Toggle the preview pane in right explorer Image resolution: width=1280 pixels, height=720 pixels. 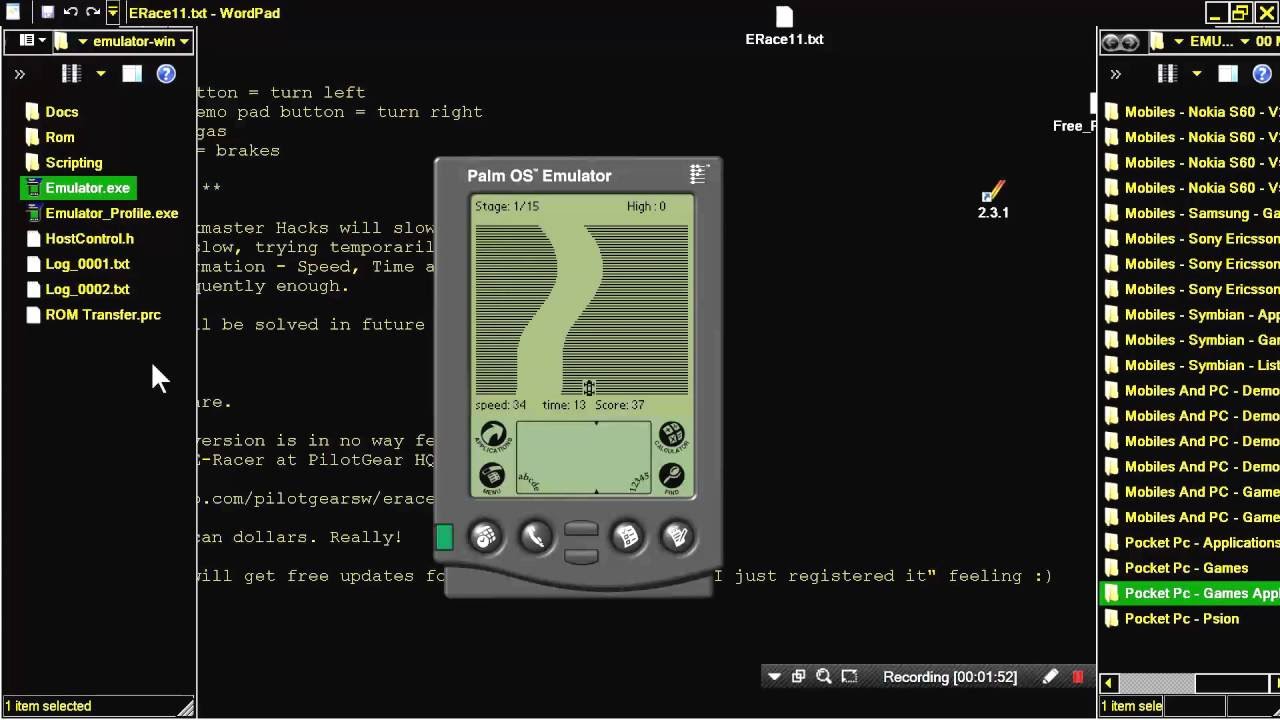tap(1228, 74)
